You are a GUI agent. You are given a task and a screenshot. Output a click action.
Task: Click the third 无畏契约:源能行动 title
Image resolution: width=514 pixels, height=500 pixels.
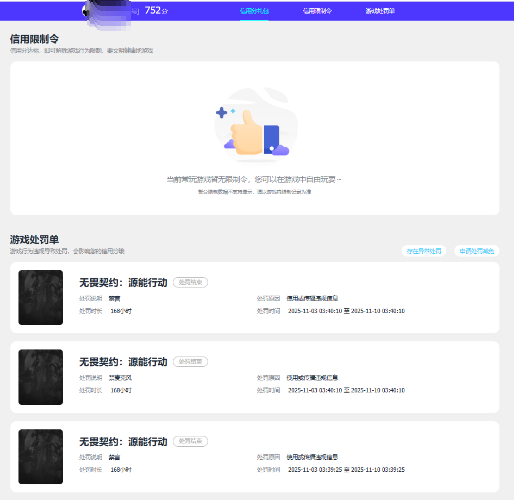point(123,442)
